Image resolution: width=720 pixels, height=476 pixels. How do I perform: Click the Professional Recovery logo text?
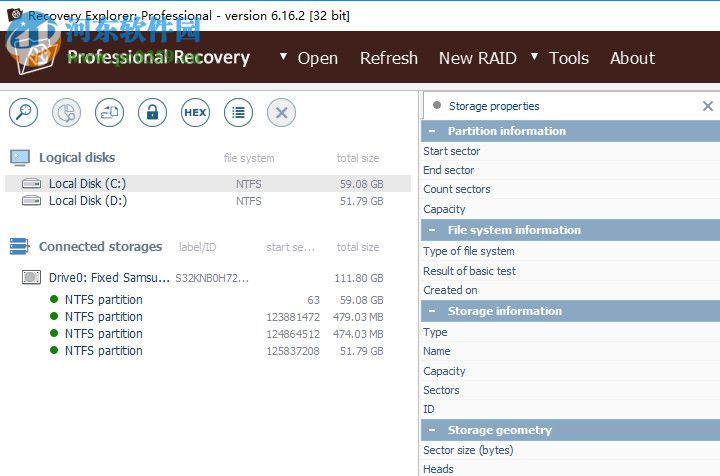158,57
